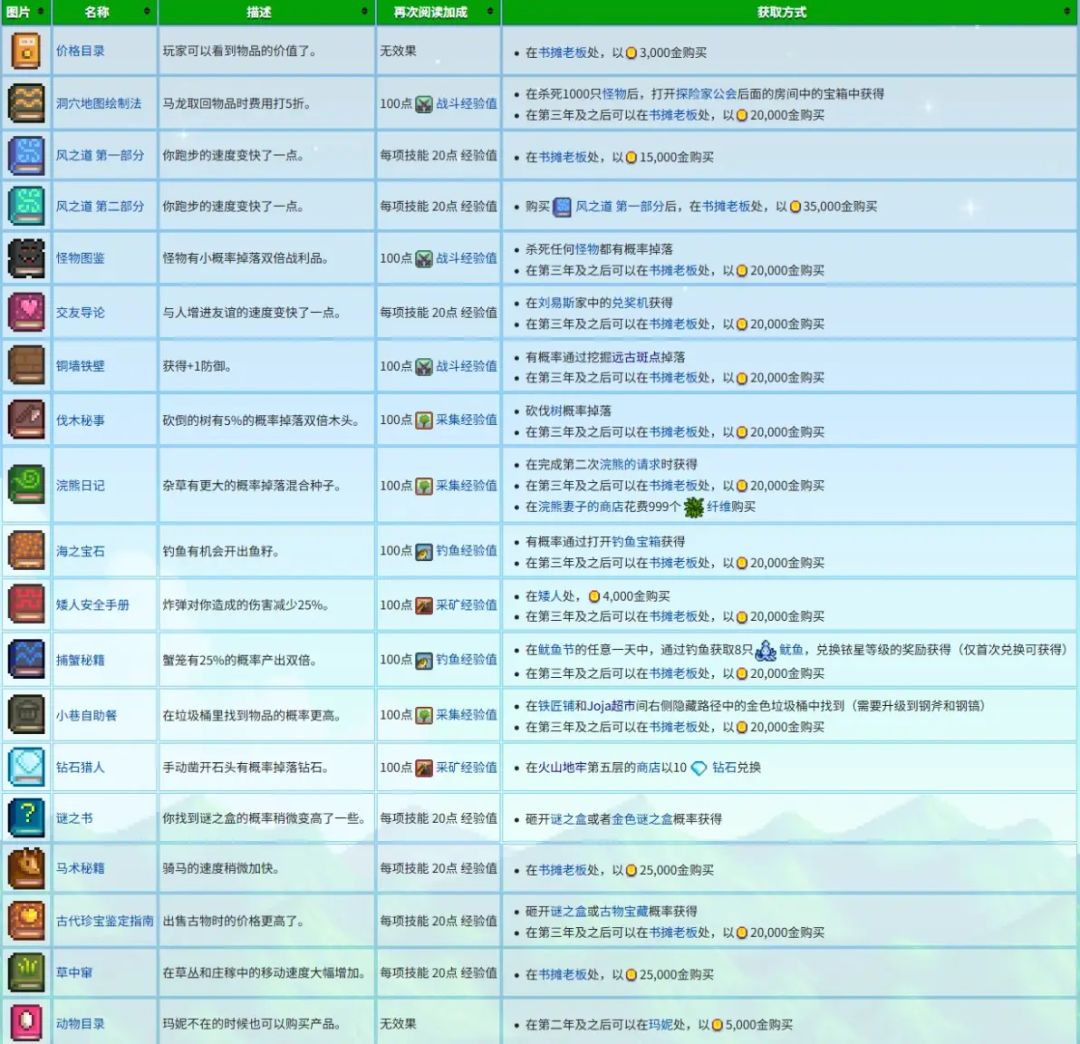Sort by 再次阅读加成 column arrows
Viewport: 1080px width, 1044px height.
490,12
